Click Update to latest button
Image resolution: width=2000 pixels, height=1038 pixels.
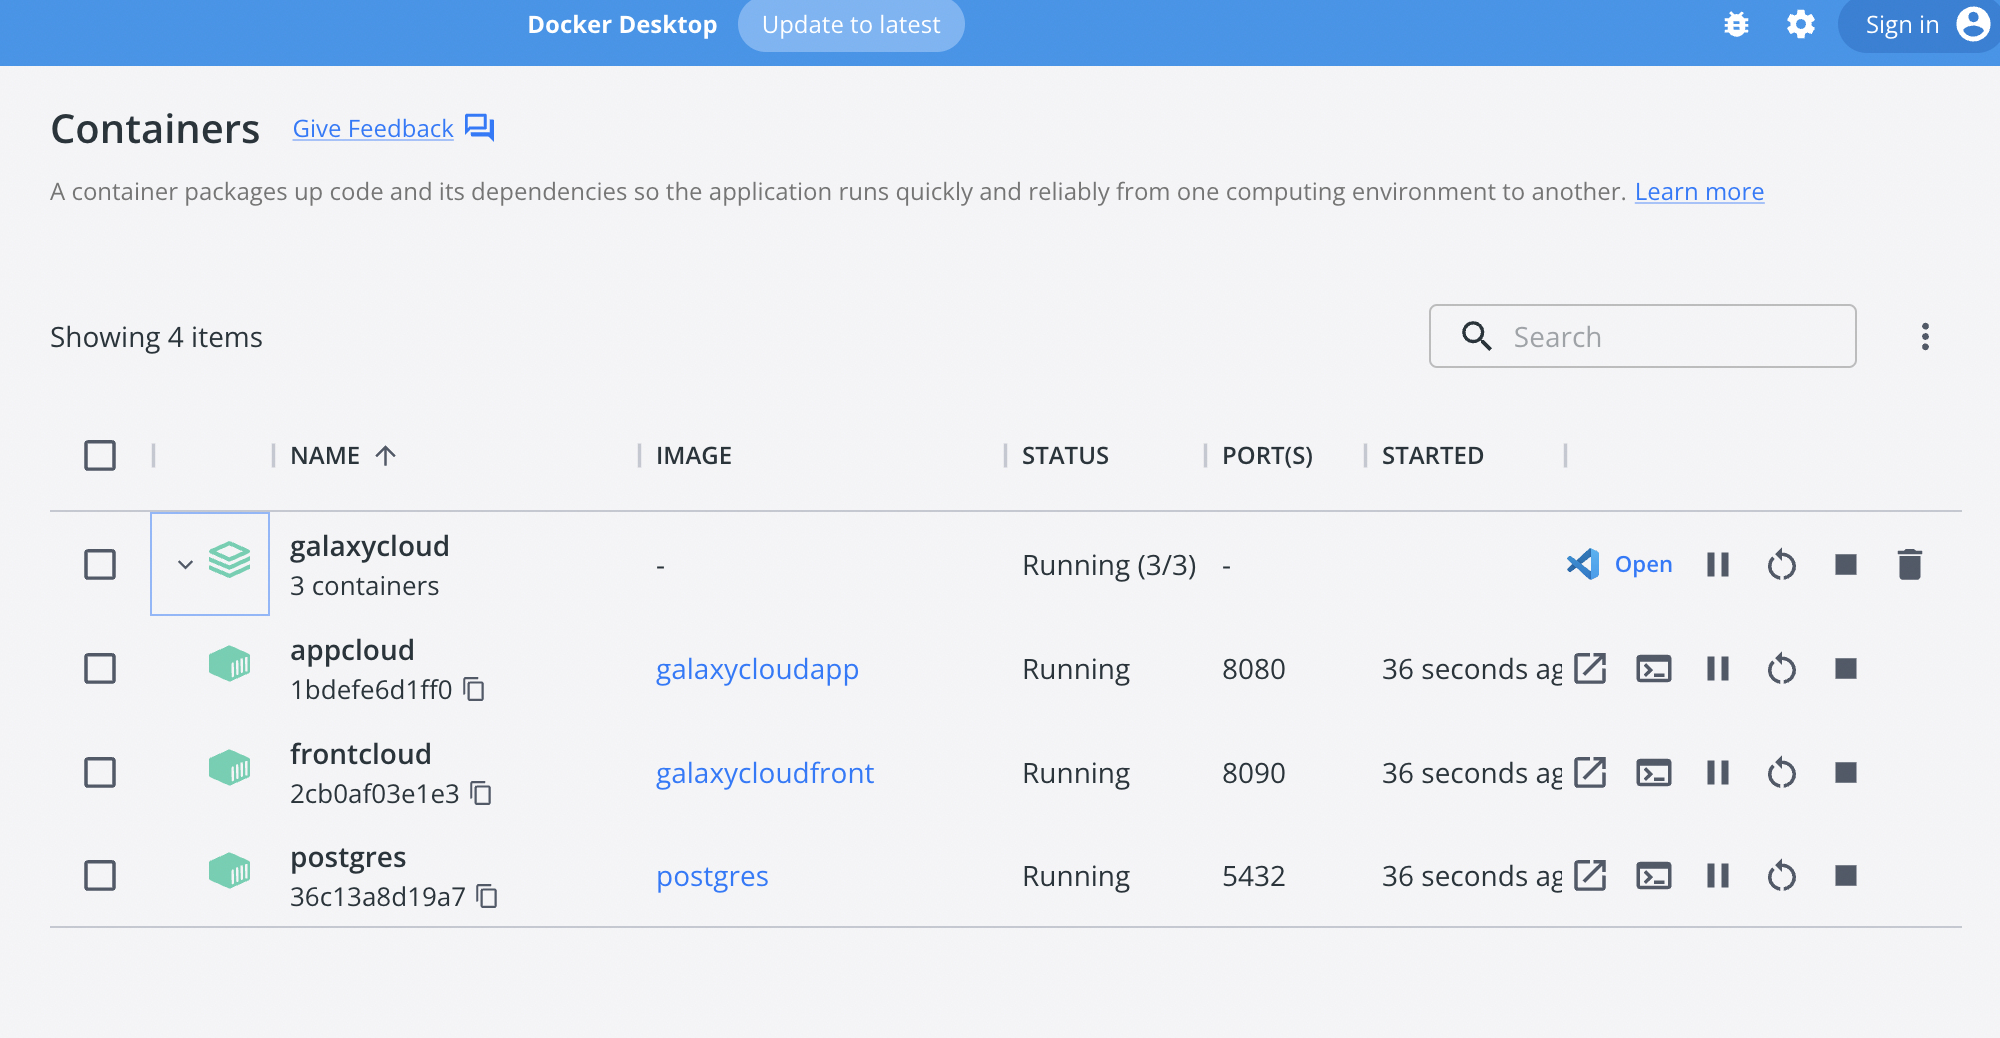851,25
